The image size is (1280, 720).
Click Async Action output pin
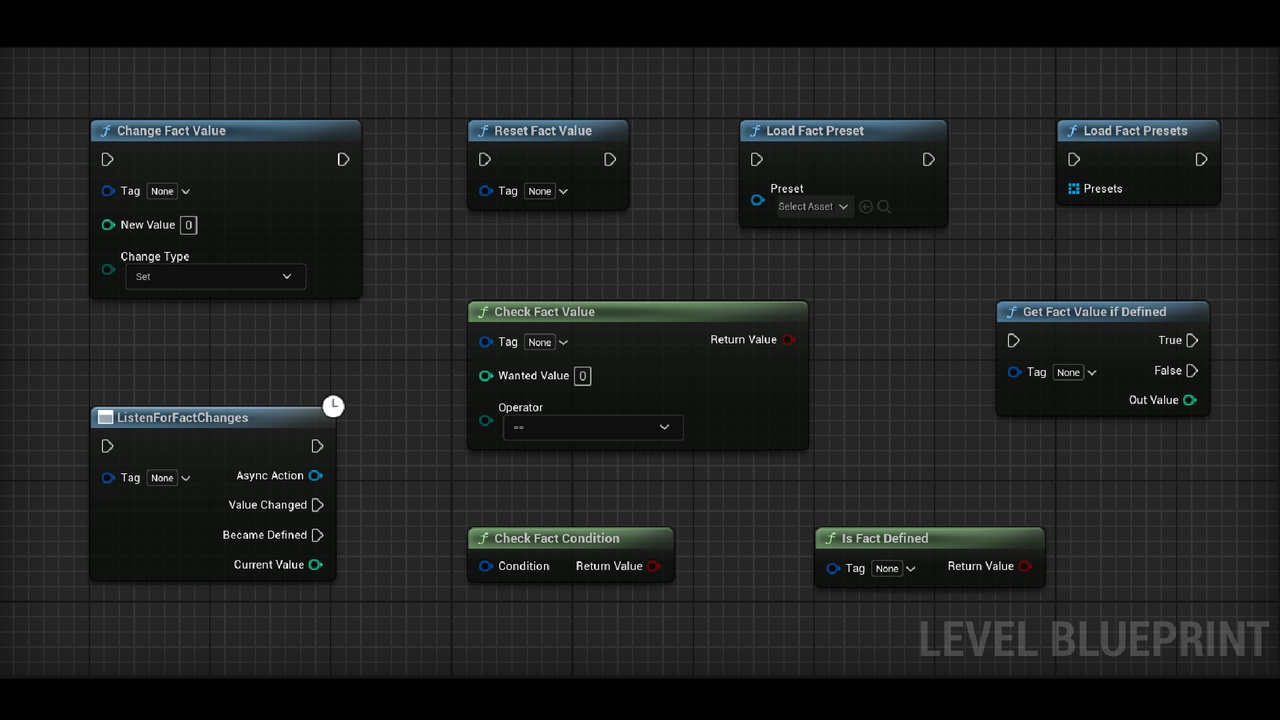click(316, 476)
